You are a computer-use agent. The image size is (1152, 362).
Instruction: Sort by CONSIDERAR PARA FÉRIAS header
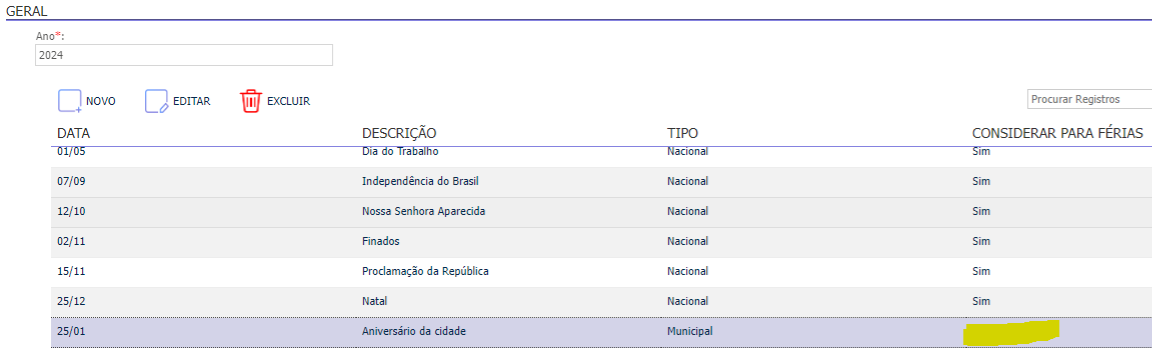[x=1057, y=134]
